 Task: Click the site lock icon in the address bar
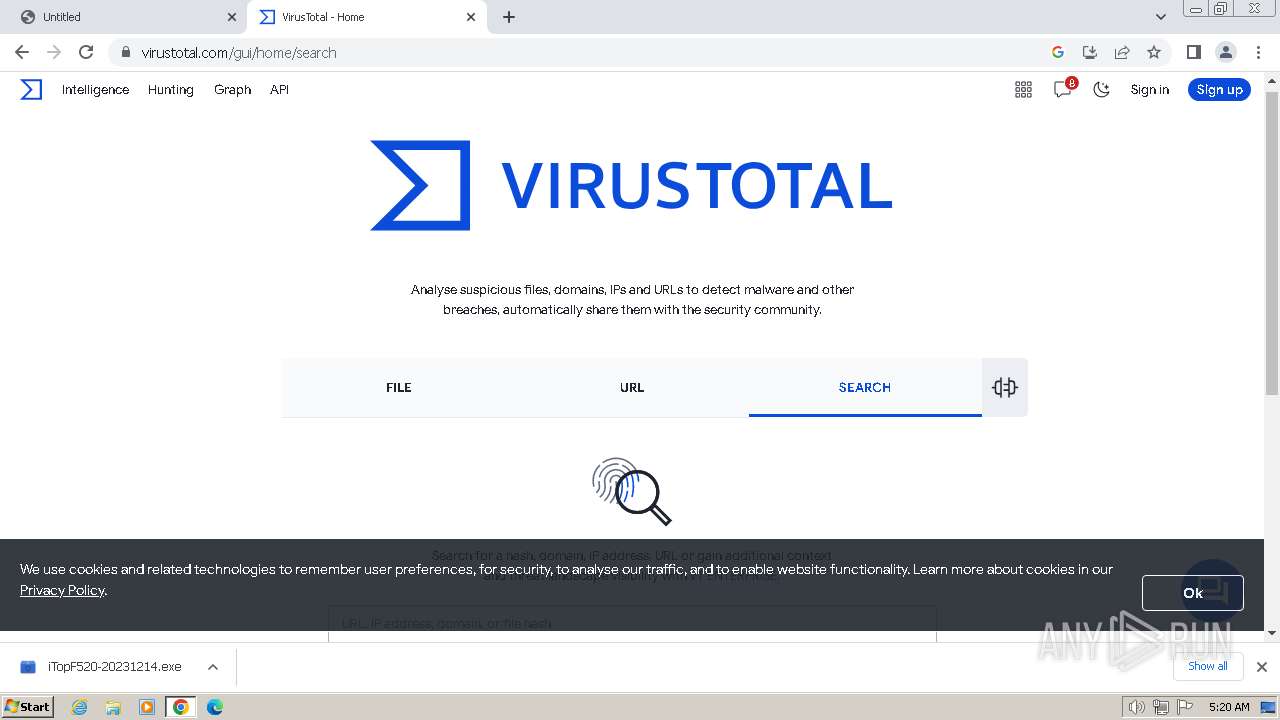tap(126, 52)
